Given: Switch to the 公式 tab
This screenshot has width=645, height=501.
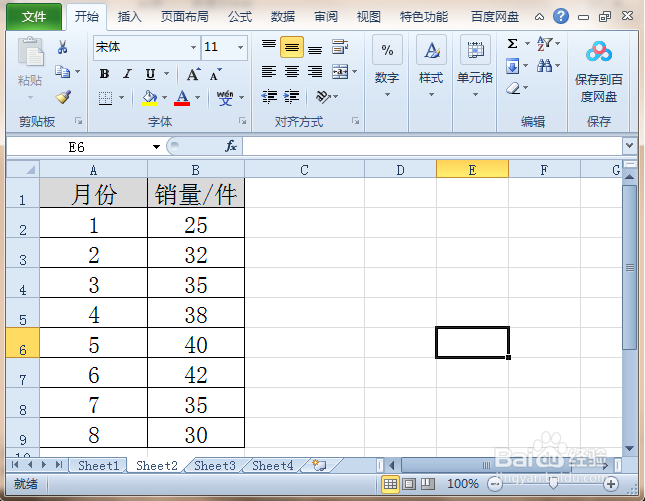Looking at the screenshot, I should pyautogui.click(x=240, y=17).
